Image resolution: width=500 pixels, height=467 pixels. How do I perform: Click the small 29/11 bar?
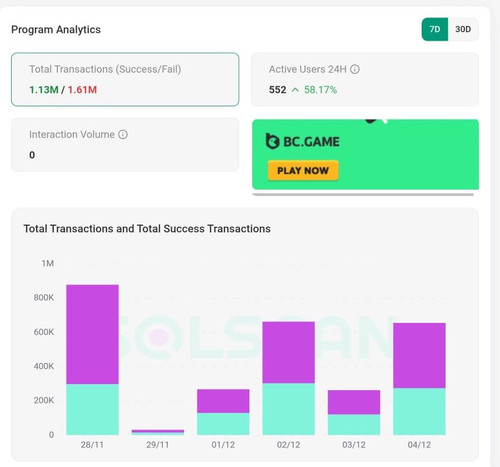(158, 432)
